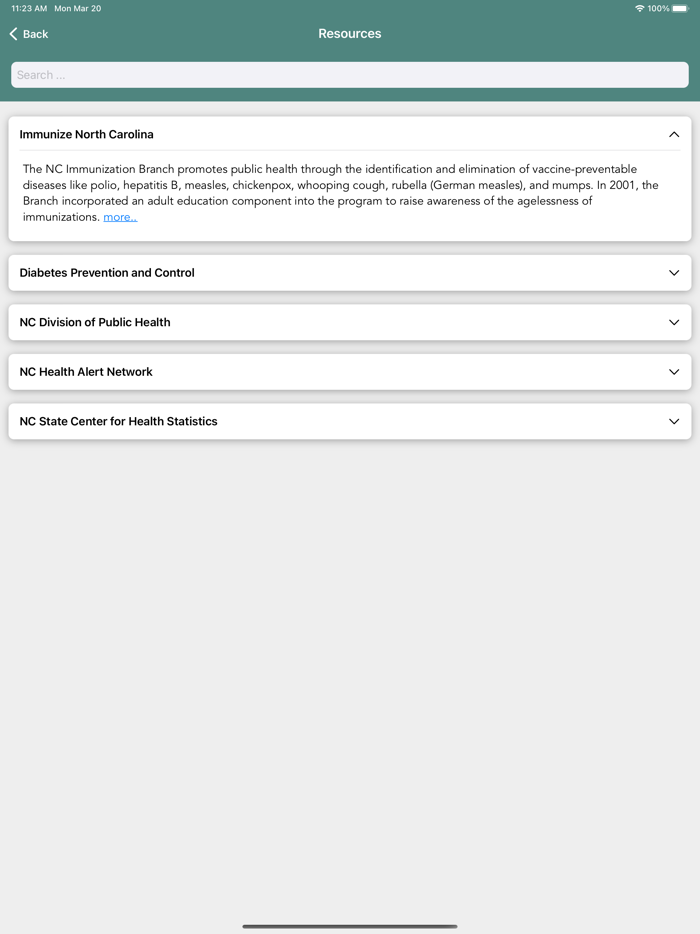The height and width of the screenshot is (934, 700).
Task: Tap the Wi-Fi icon in the status bar
Action: coord(638,8)
